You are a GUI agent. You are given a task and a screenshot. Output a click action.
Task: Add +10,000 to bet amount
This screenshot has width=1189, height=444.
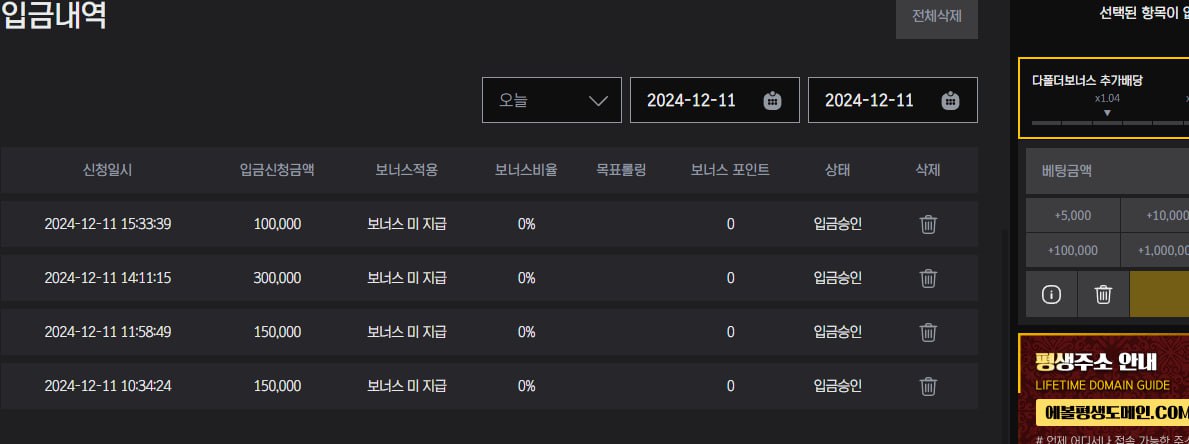pyautogui.click(x=1160, y=215)
